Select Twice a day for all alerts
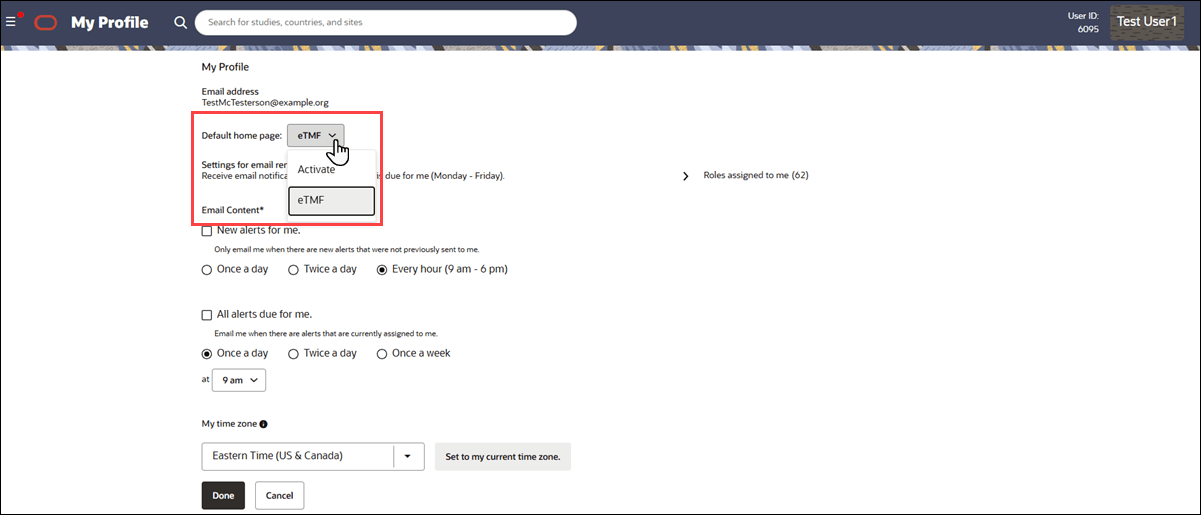1201x515 pixels. pos(293,353)
